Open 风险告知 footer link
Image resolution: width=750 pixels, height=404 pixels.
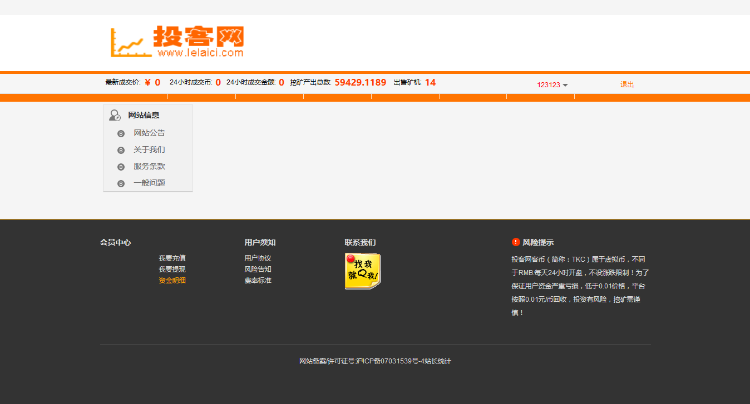[258, 269]
